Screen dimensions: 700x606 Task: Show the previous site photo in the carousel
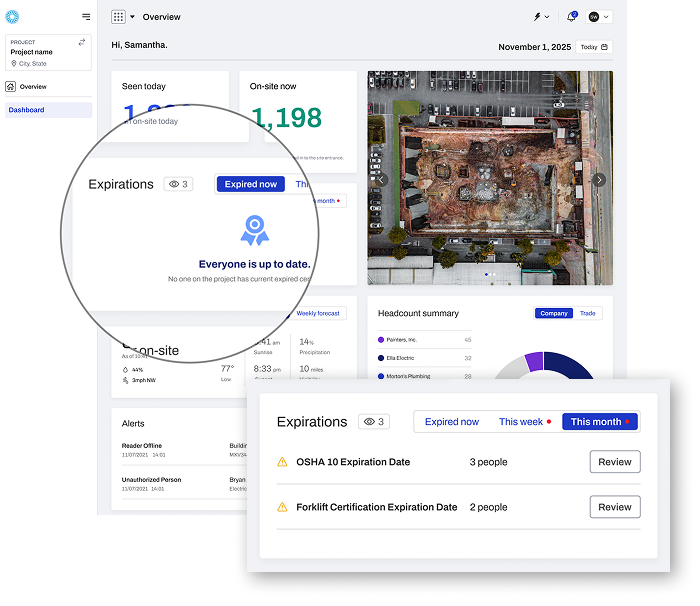(x=381, y=180)
